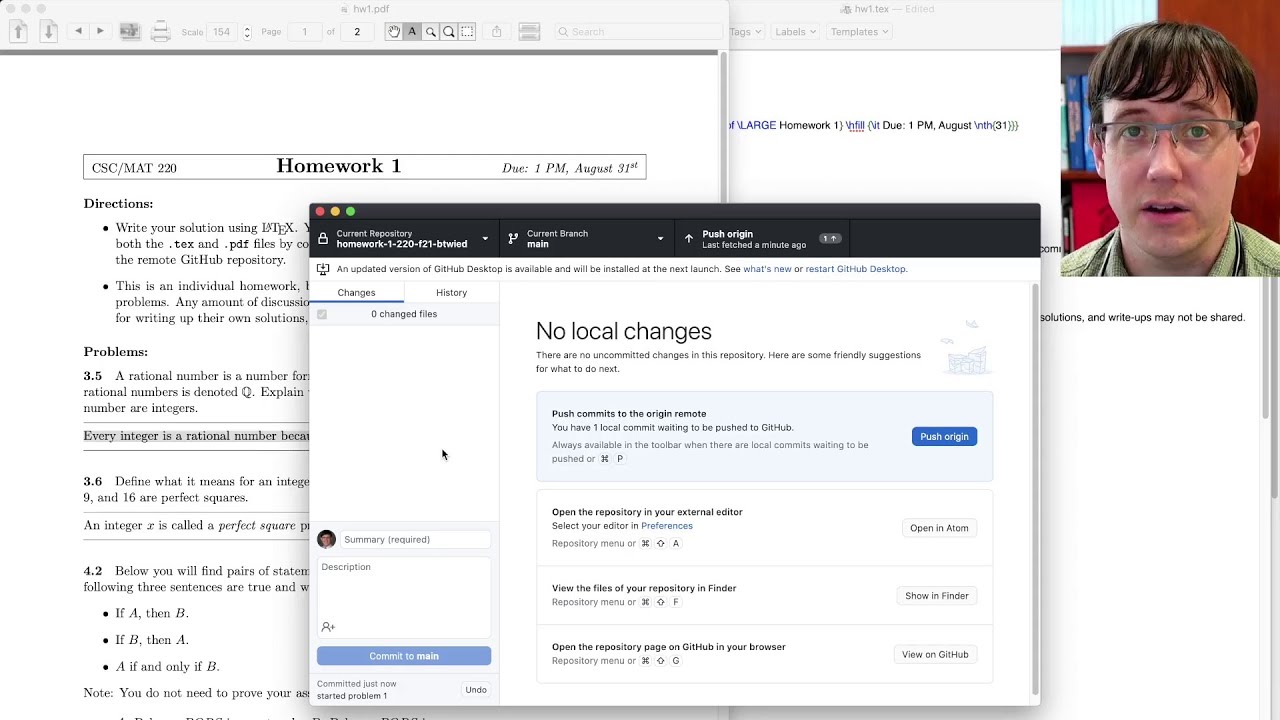1280x720 pixels.
Task: Toggle the changed files select-all checkbox
Action: pyautogui.click(x=322, y=314)
